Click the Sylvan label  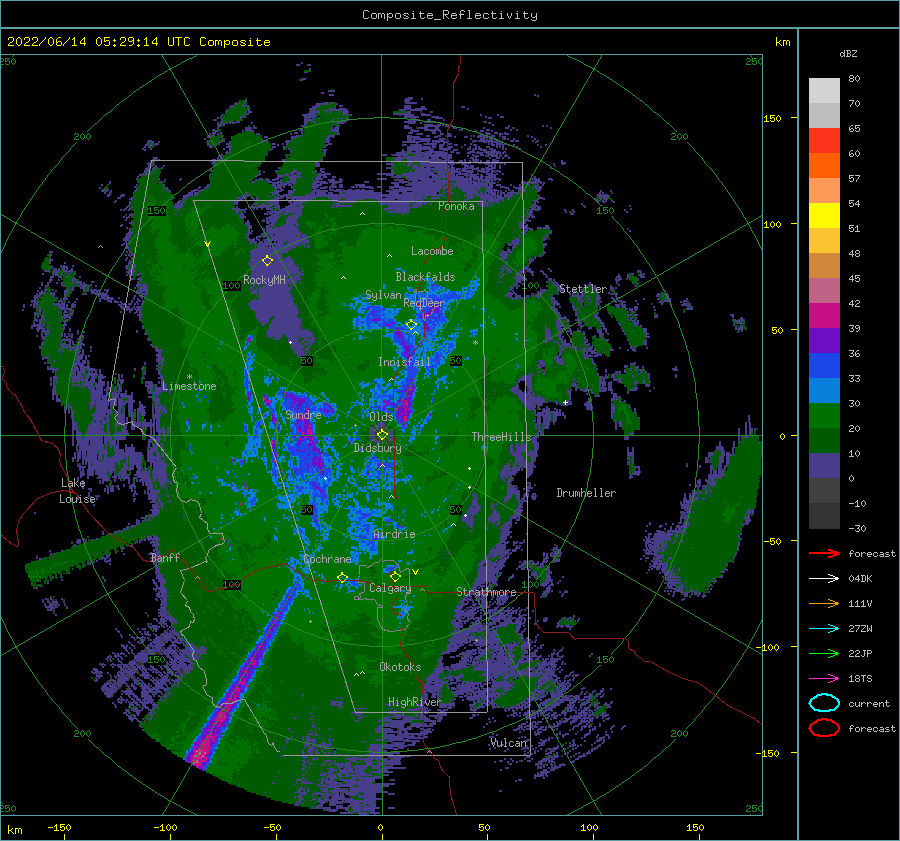(x=383, y=295)
